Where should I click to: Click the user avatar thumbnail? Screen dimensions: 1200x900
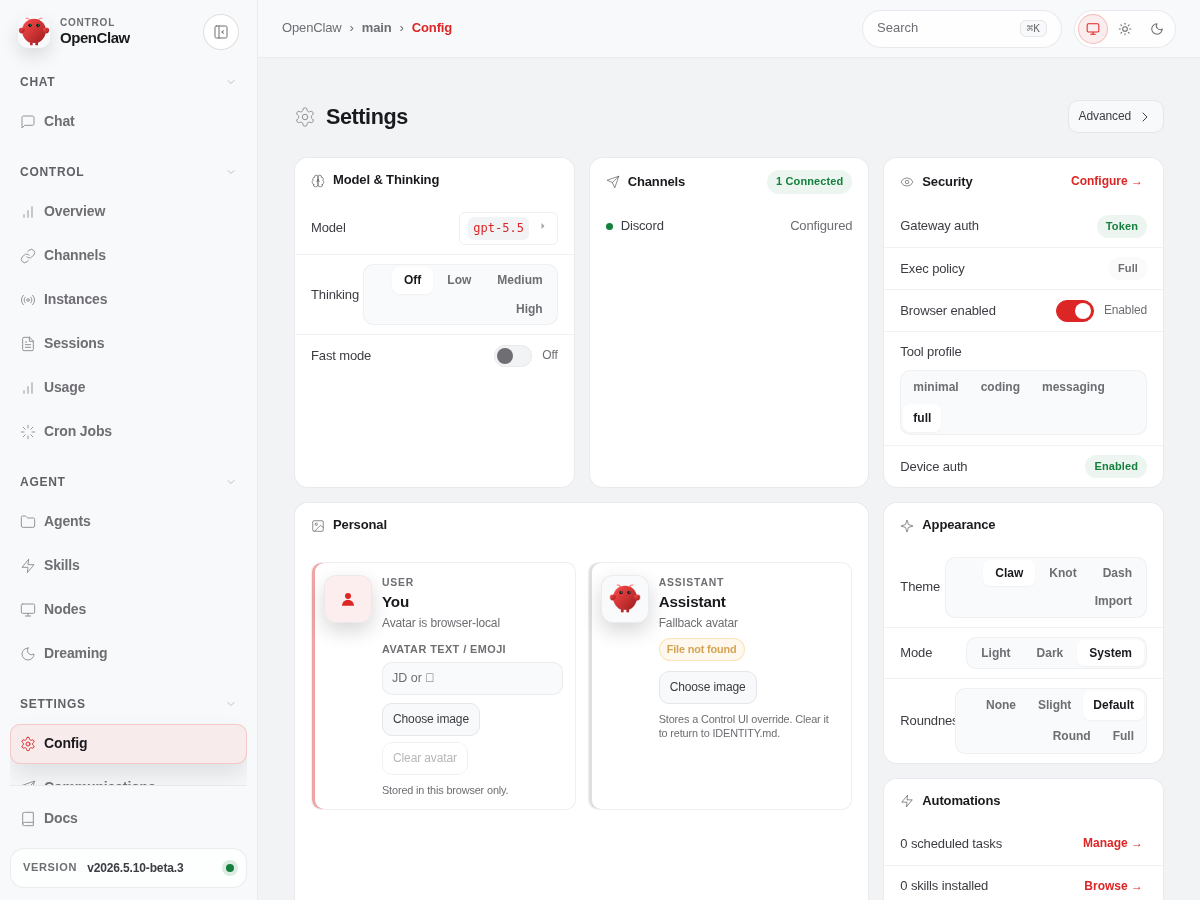[x=348, y=599]
